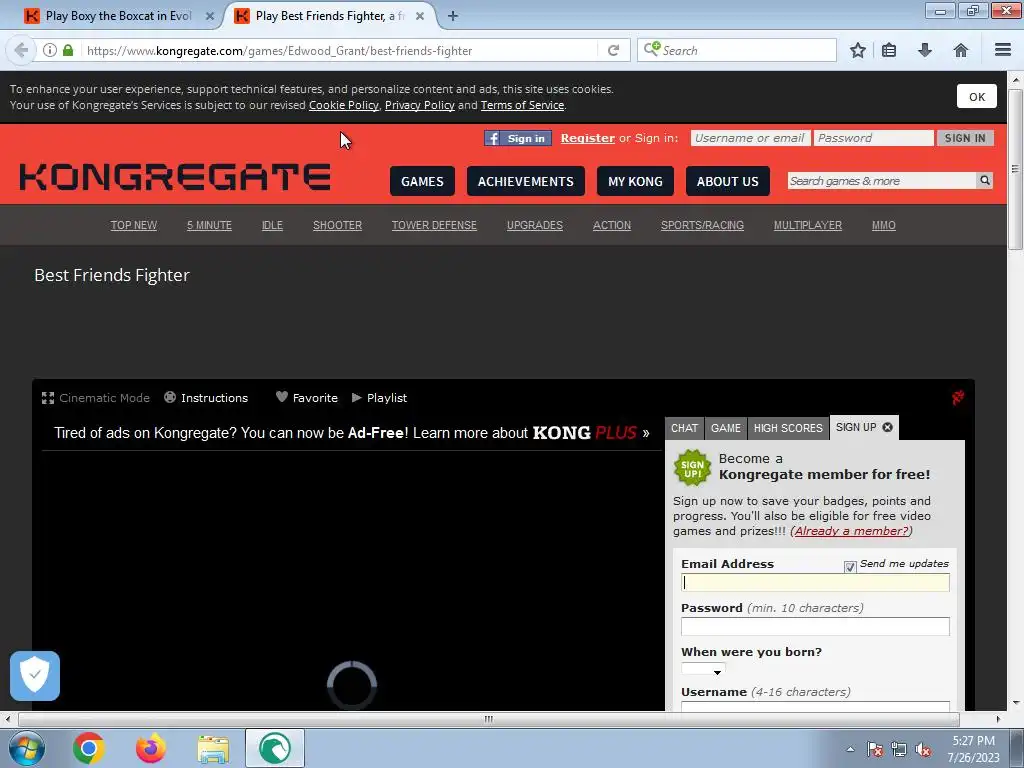This screenshot has height=768, width=1024.
Task: Click the Email Address sign-up field
Action: (815, 583)
